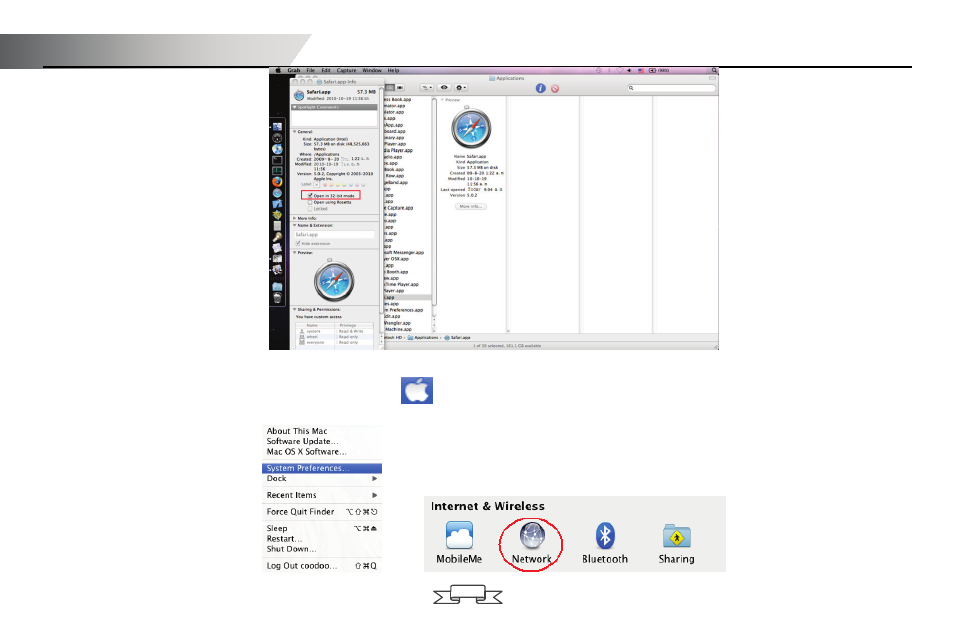Open the Edit menu
The height and width of the screenshot is (636, 955).
(326, 70)
